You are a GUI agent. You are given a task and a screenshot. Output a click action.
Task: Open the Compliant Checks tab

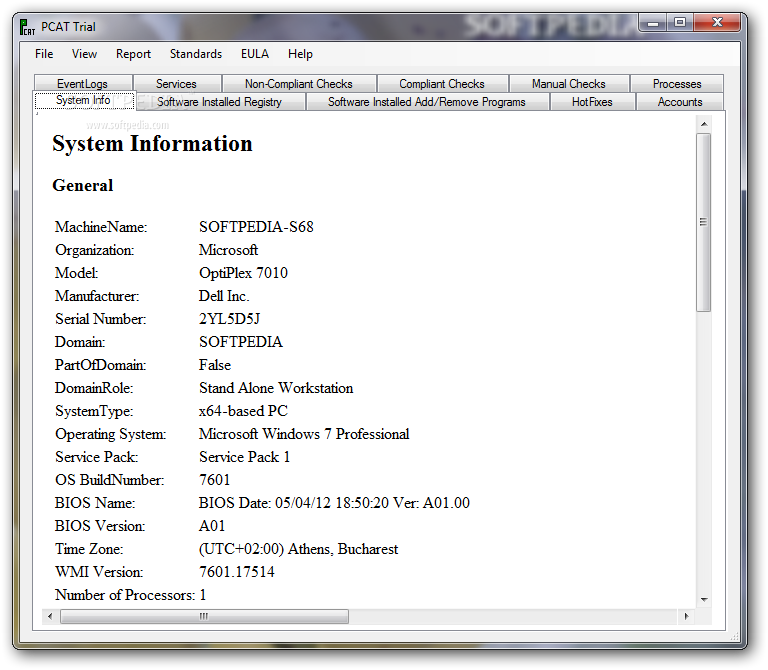click(x=442, y=84)
